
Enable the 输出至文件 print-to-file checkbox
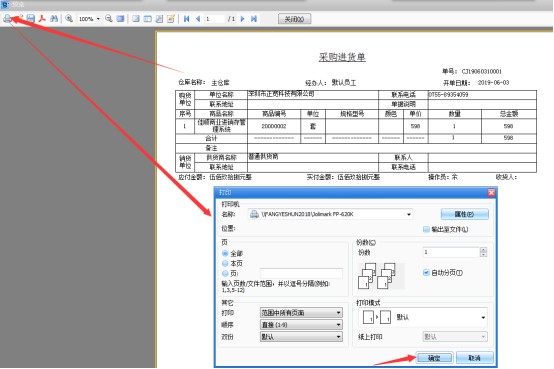(426, 229)
